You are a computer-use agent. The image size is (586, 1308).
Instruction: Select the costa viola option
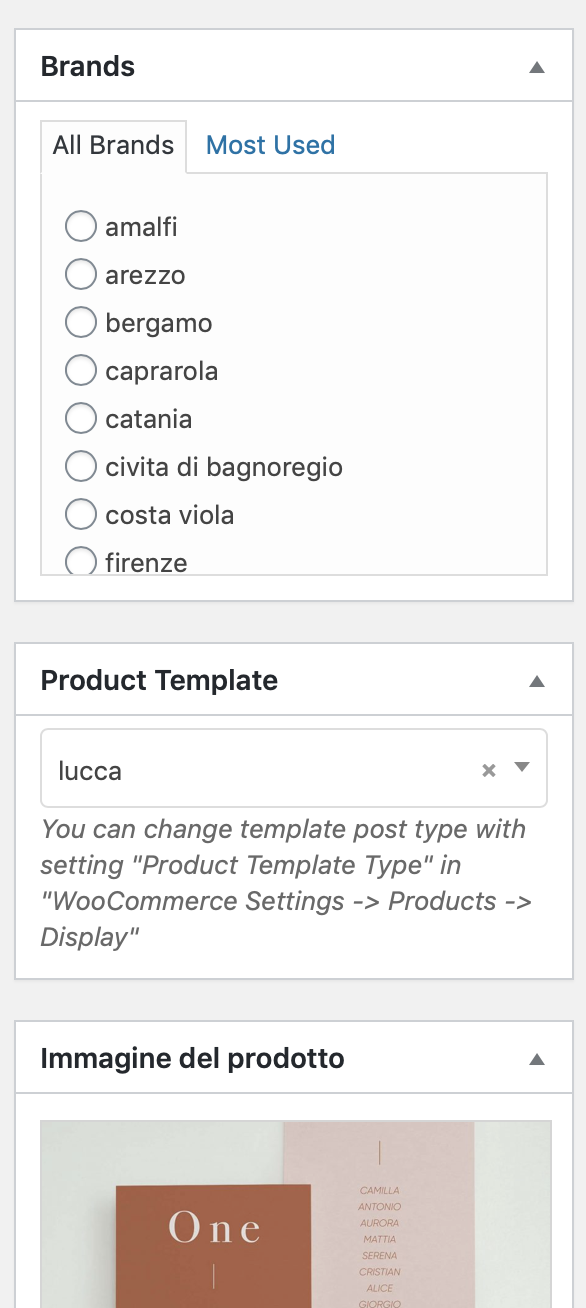coord(81,514)
